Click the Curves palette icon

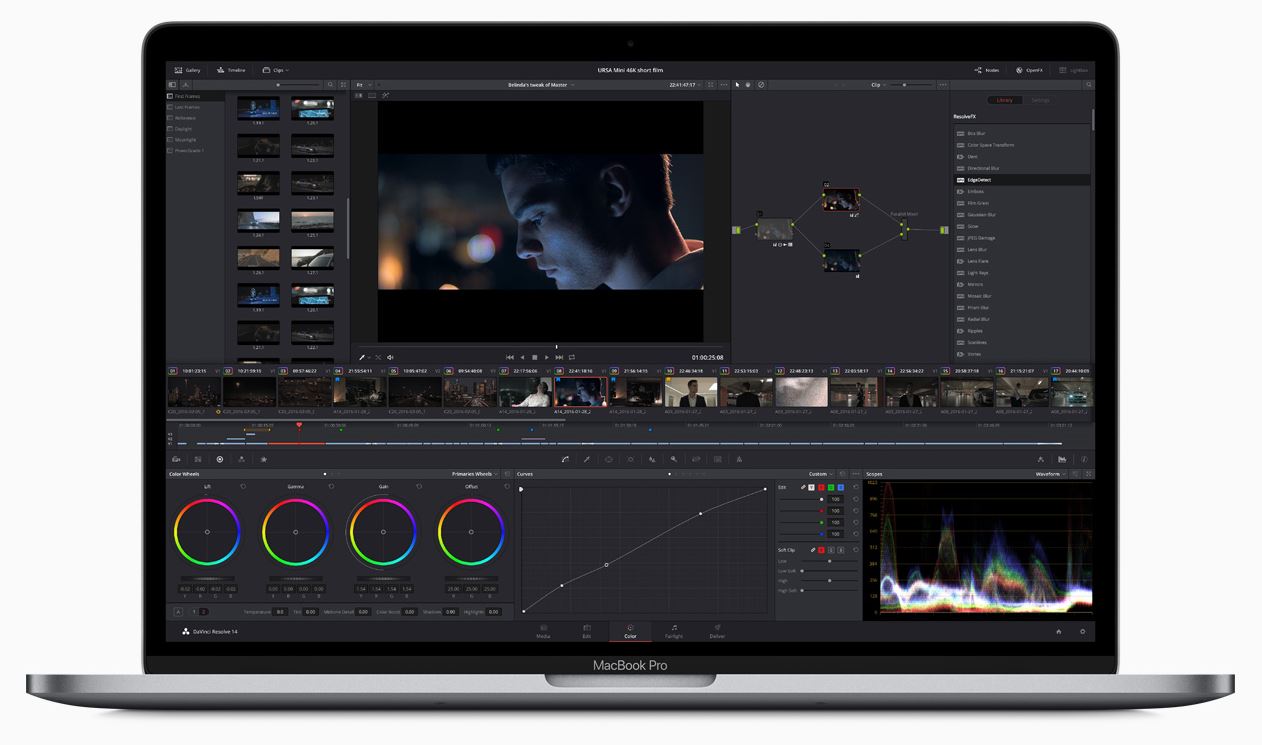565,459
